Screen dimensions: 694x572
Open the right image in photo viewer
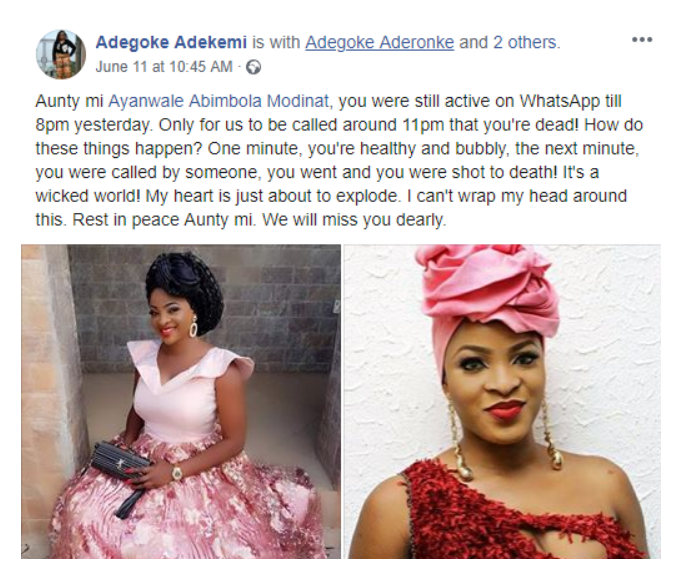coord(502,401)
